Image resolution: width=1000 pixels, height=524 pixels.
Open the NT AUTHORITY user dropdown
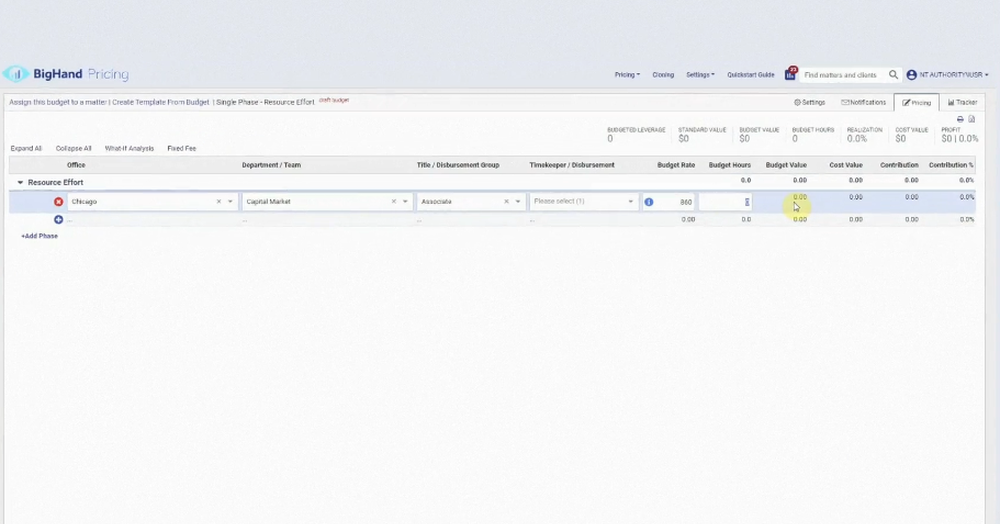pos(953,75)
